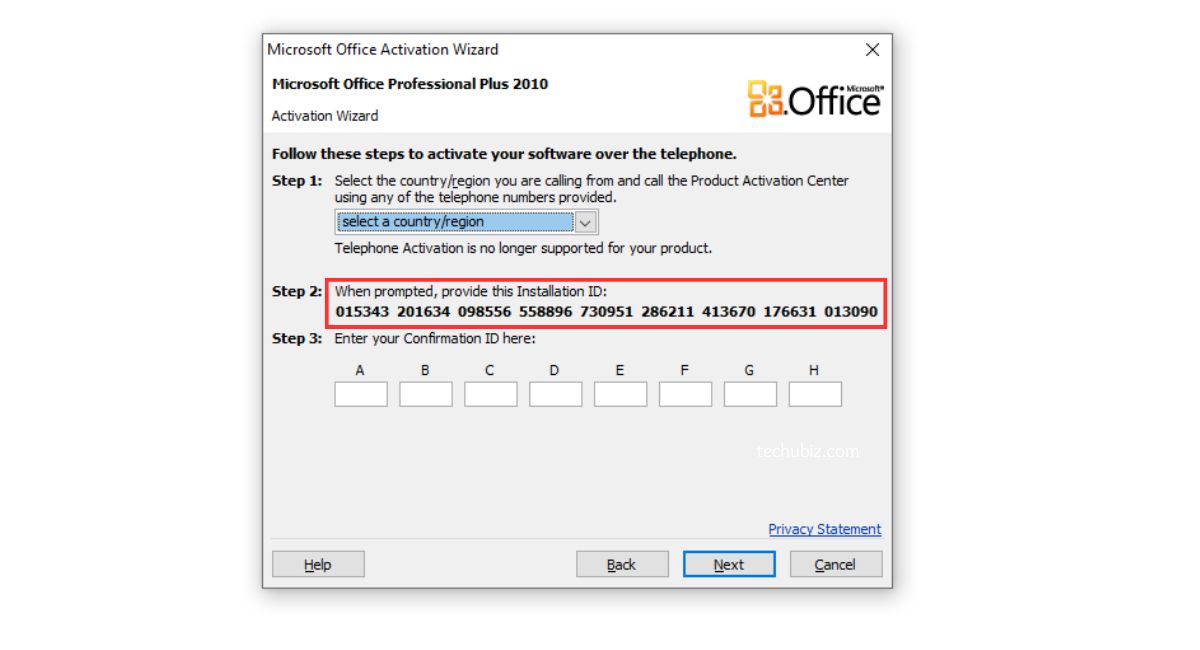Go Back in the Activation Wizard

622,565
